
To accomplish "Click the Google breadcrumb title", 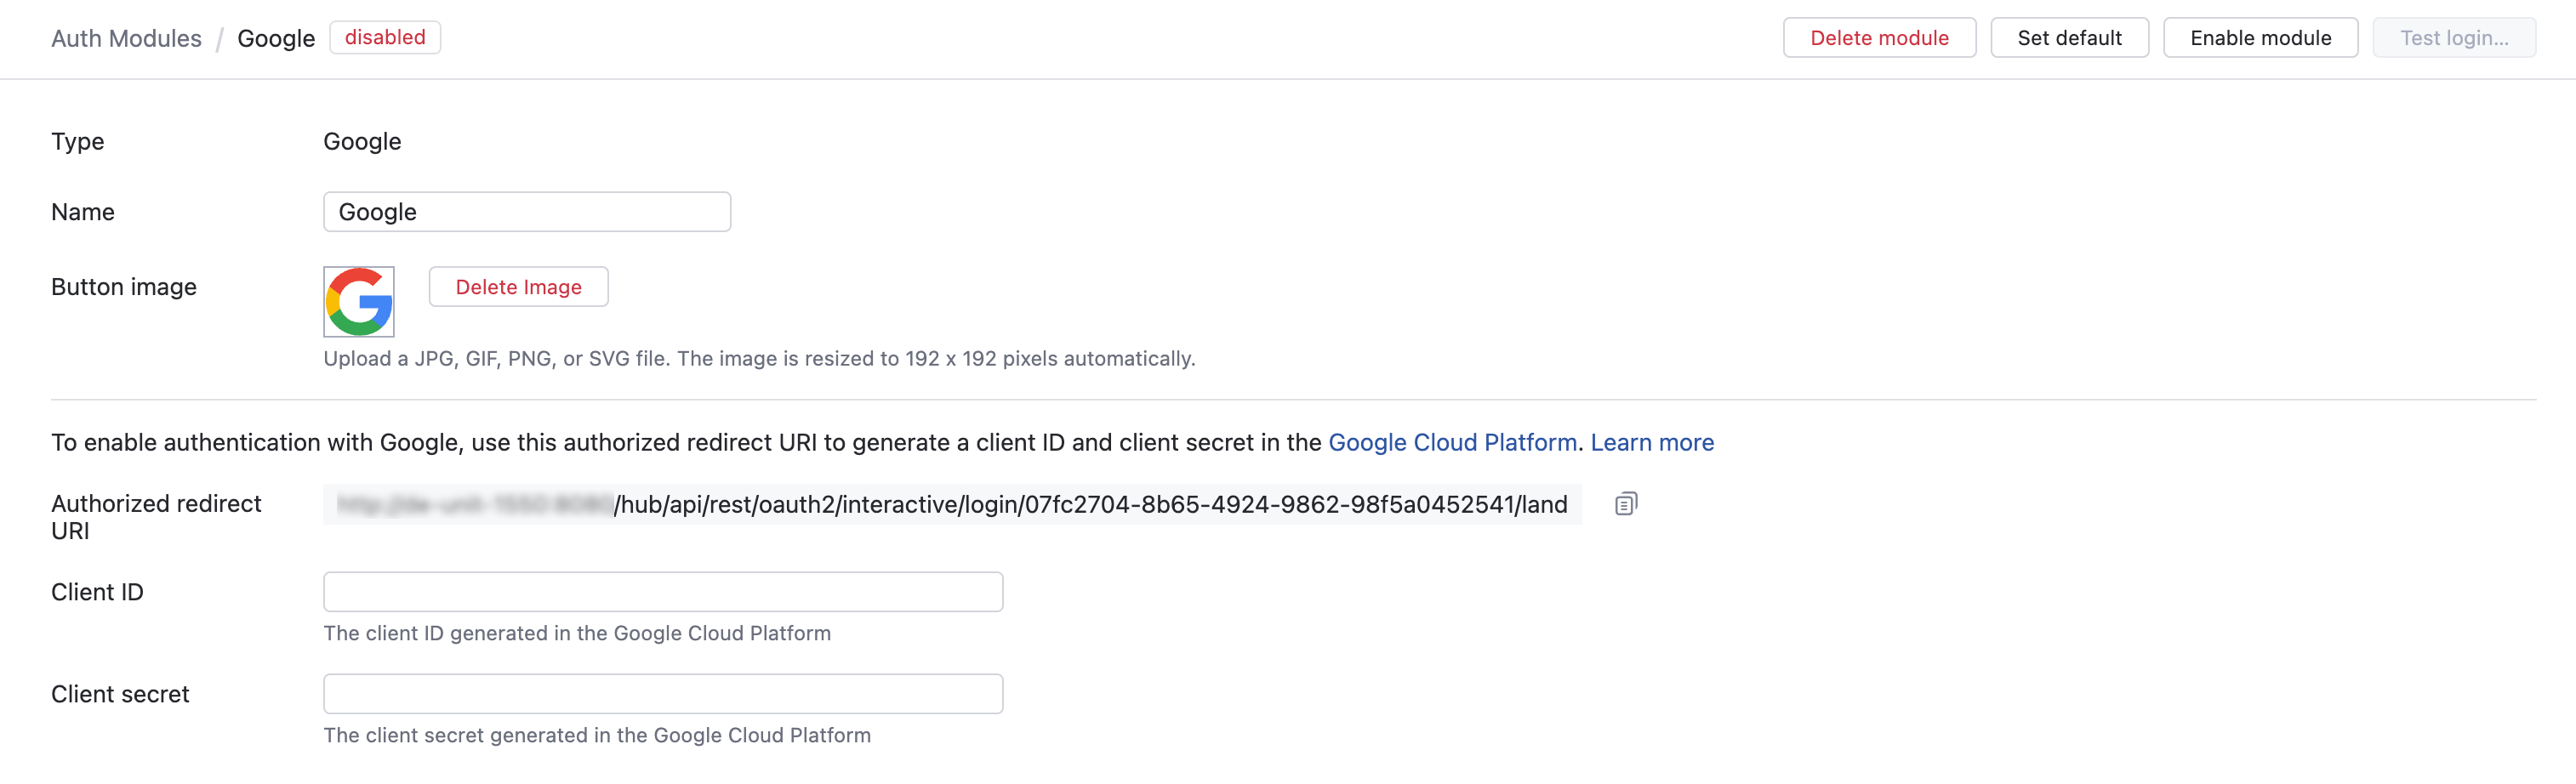I will [276, 38].
